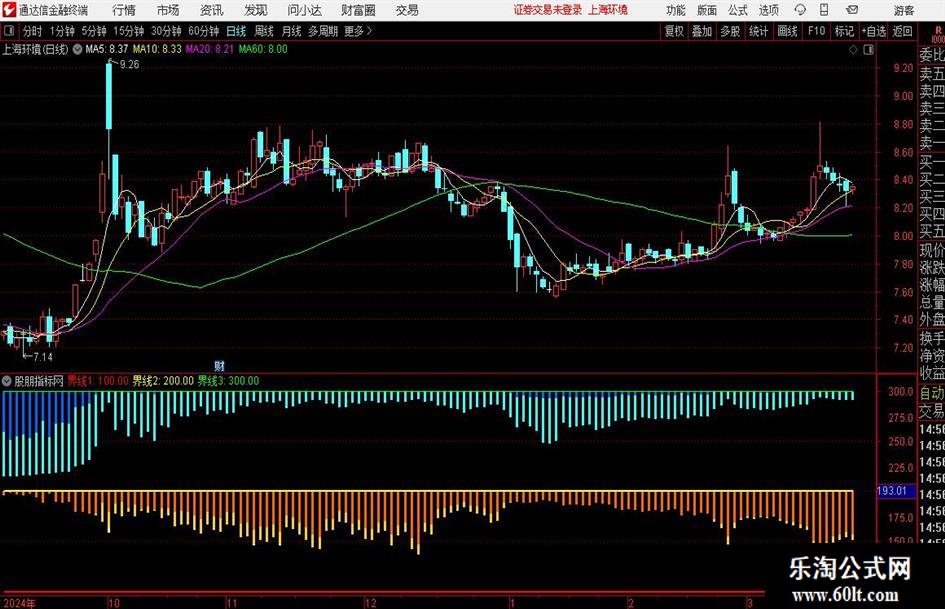The height and width of the screenshot is (609, 945).
Task: Click the F10 company info button
Action: coord(817,31)
